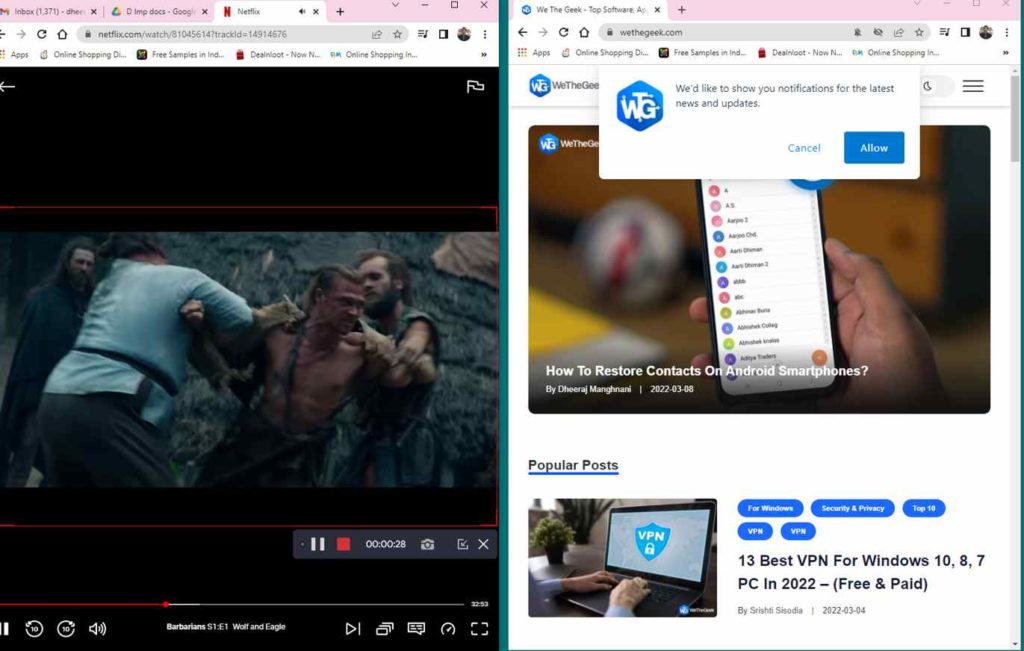Open 13 Best VPN For Windows article
The height and width of the screenshot is (651, 1024).
(861, 572)
